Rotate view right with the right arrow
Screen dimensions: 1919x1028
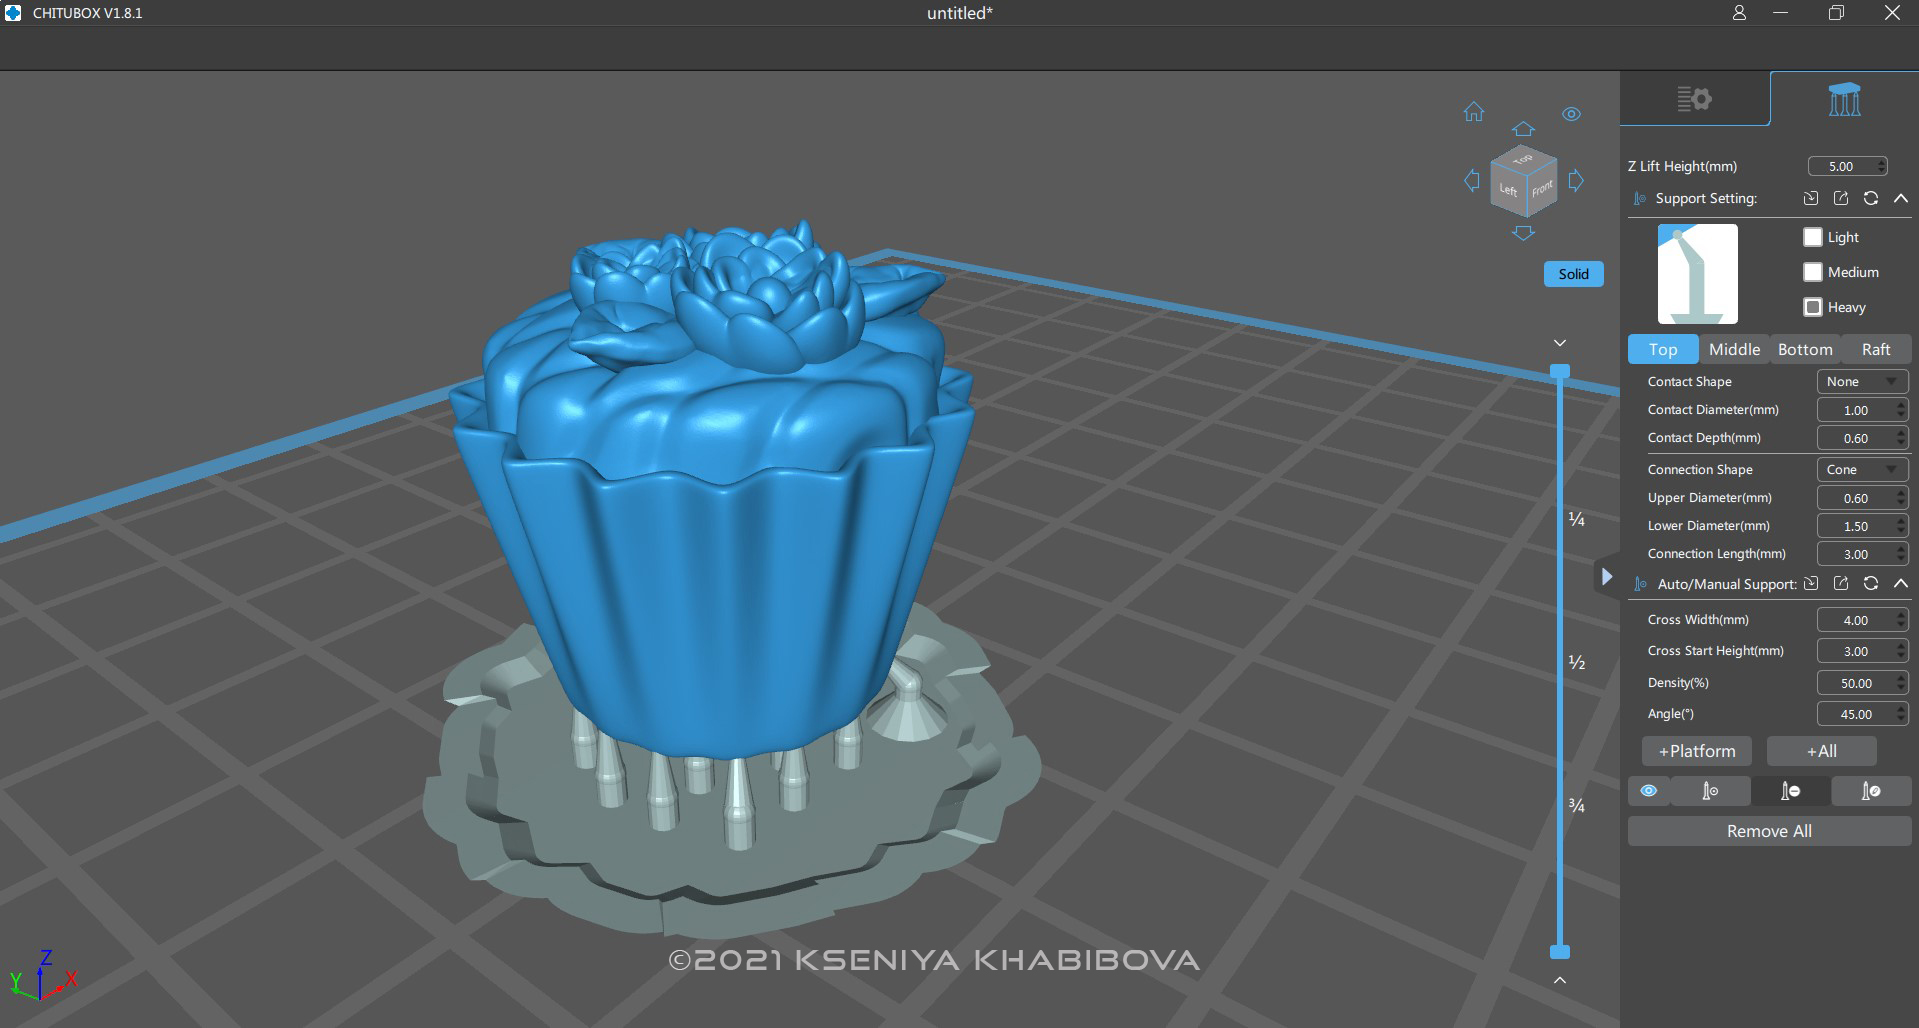(1576, 181)
